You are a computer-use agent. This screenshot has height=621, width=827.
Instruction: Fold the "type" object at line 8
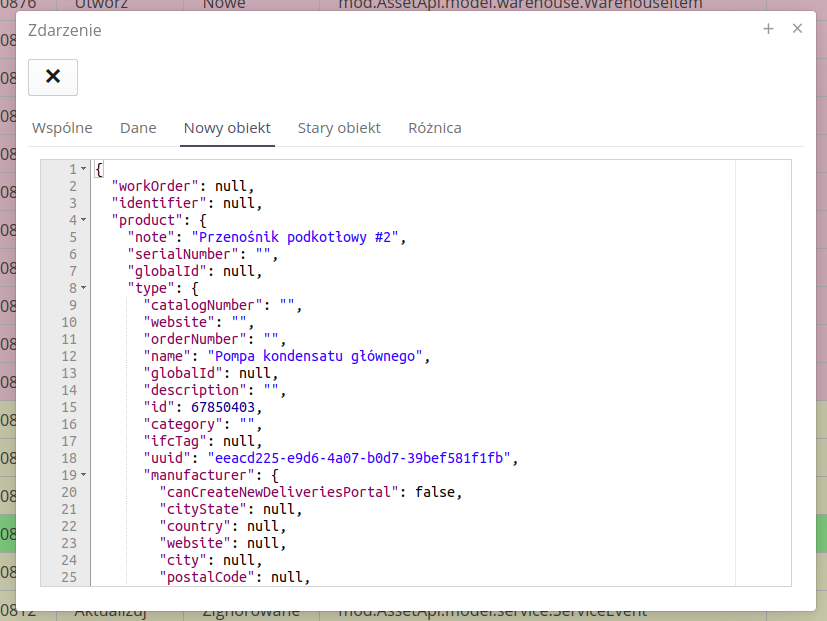84,288
